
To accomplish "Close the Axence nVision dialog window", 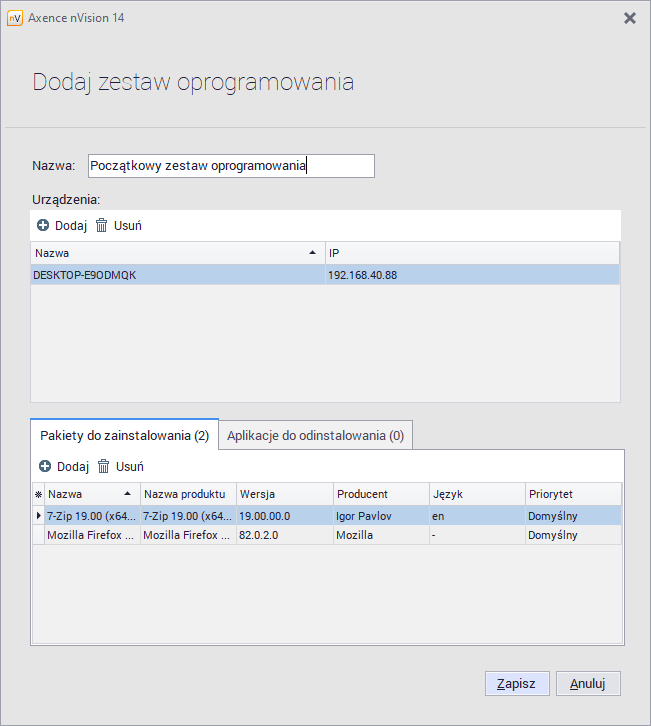I will pyautogui.click(x=629, y=18).
